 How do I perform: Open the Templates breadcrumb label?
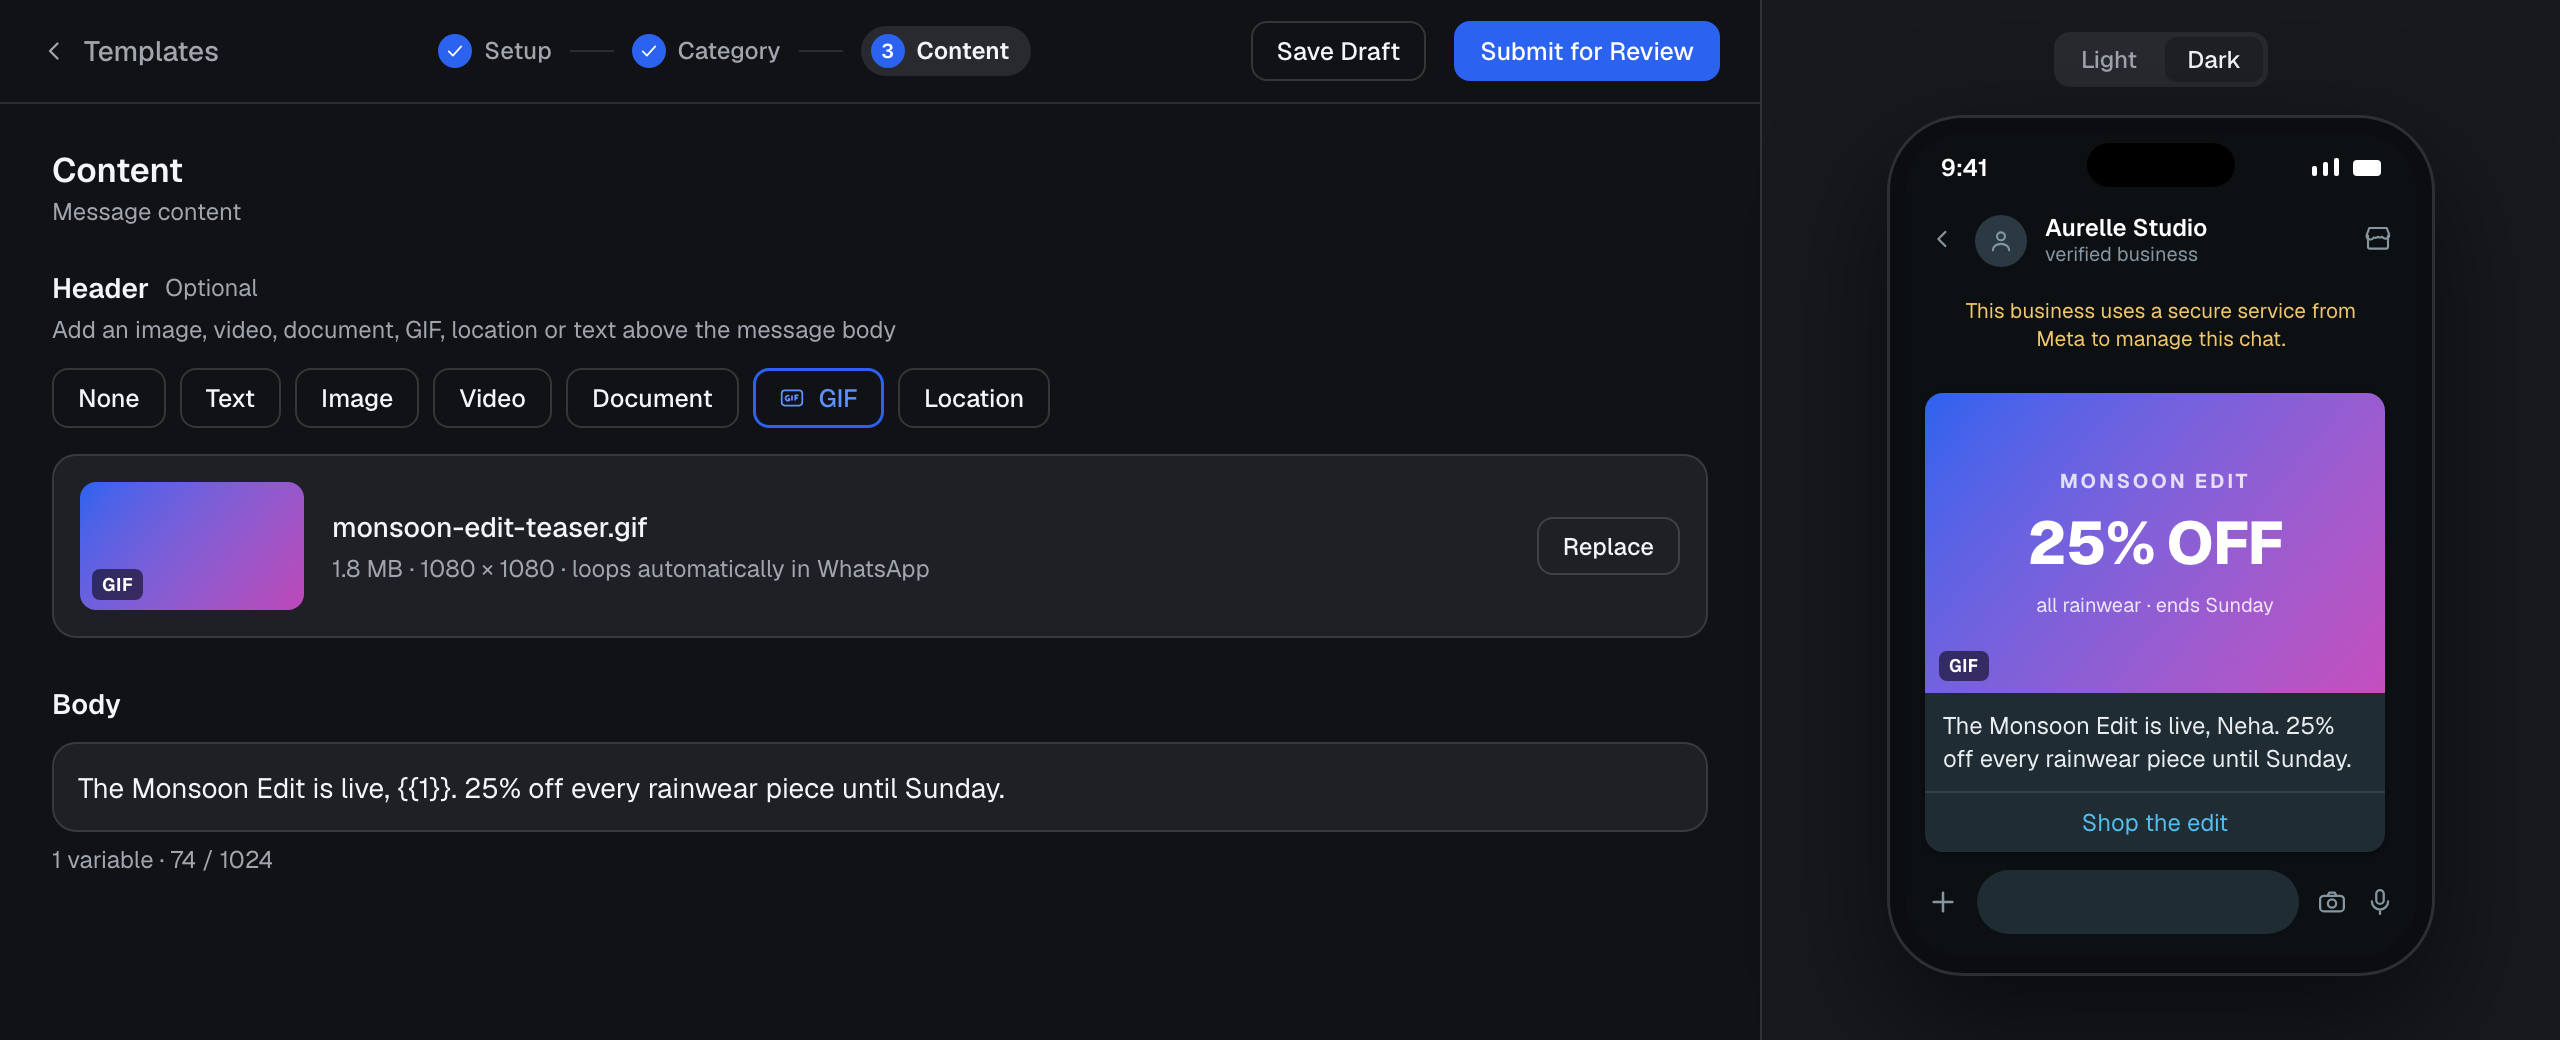point(151,51)
